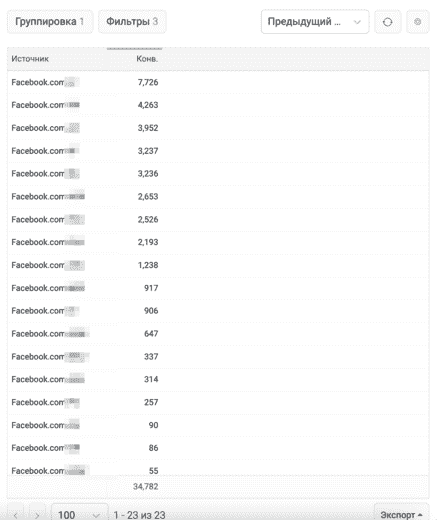Image resolution: width=437 pixels, height=520 pixels.
Task: Click the refresh icon button
Action: [387, 22]
